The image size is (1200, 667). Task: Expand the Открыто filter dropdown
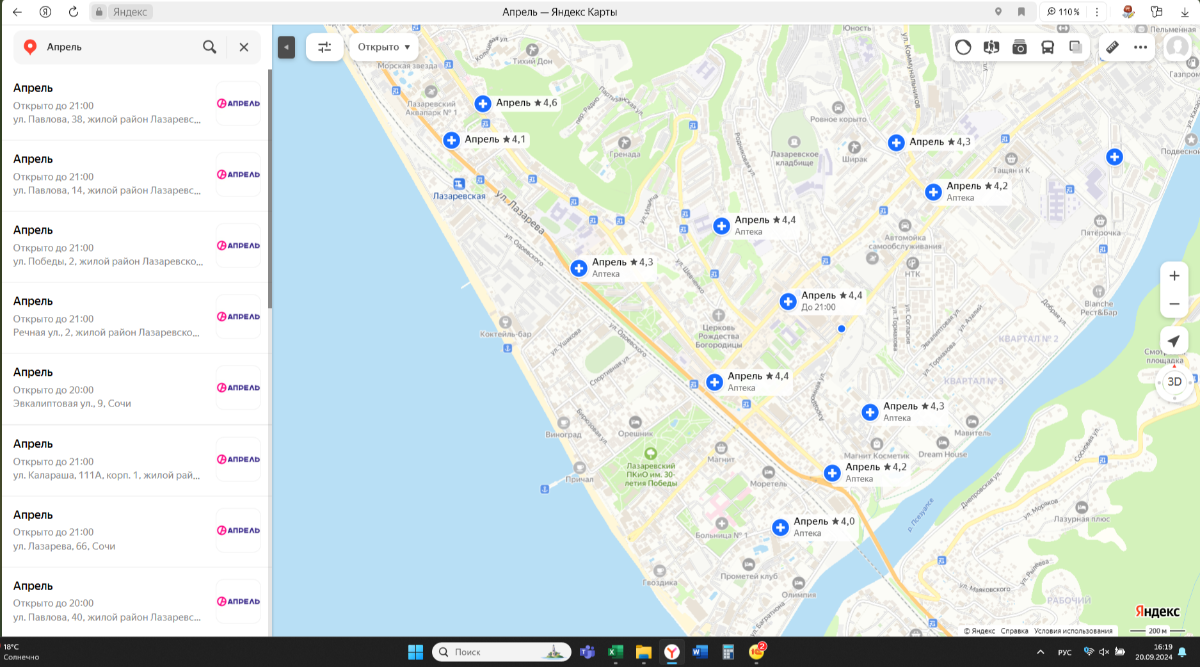tap(384, 47)
